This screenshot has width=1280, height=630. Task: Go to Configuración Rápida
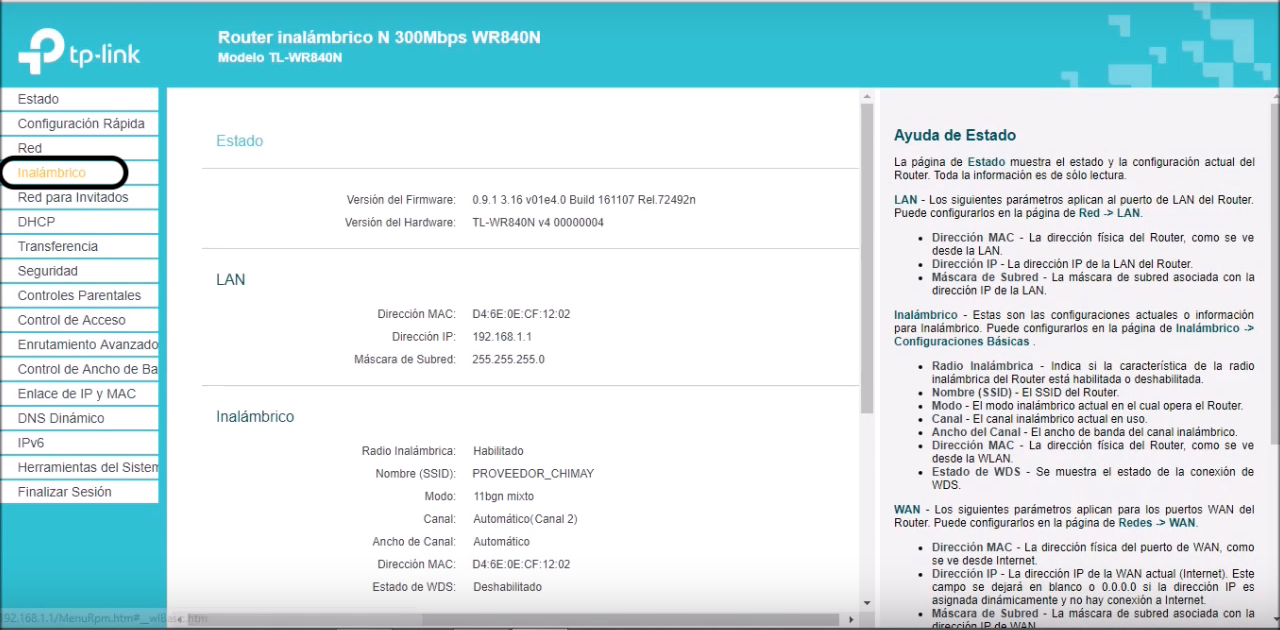[81, 124]
